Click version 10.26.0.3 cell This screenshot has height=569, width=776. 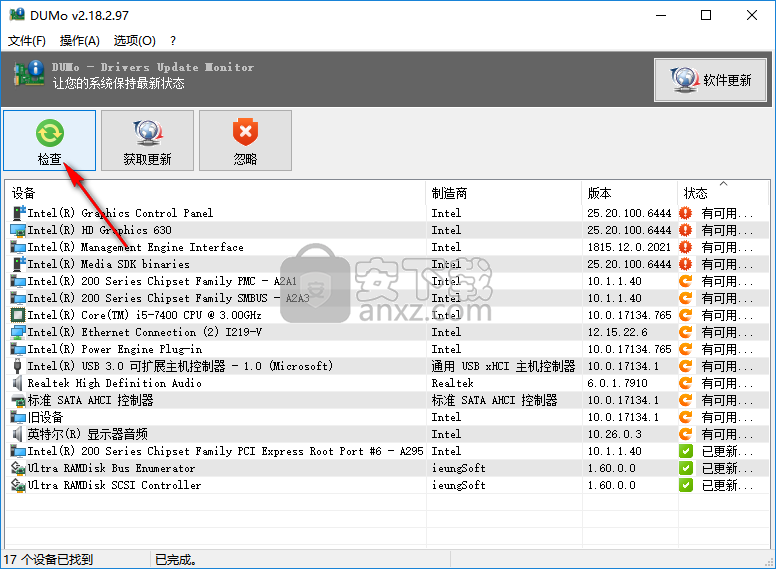tap(614, 434)
